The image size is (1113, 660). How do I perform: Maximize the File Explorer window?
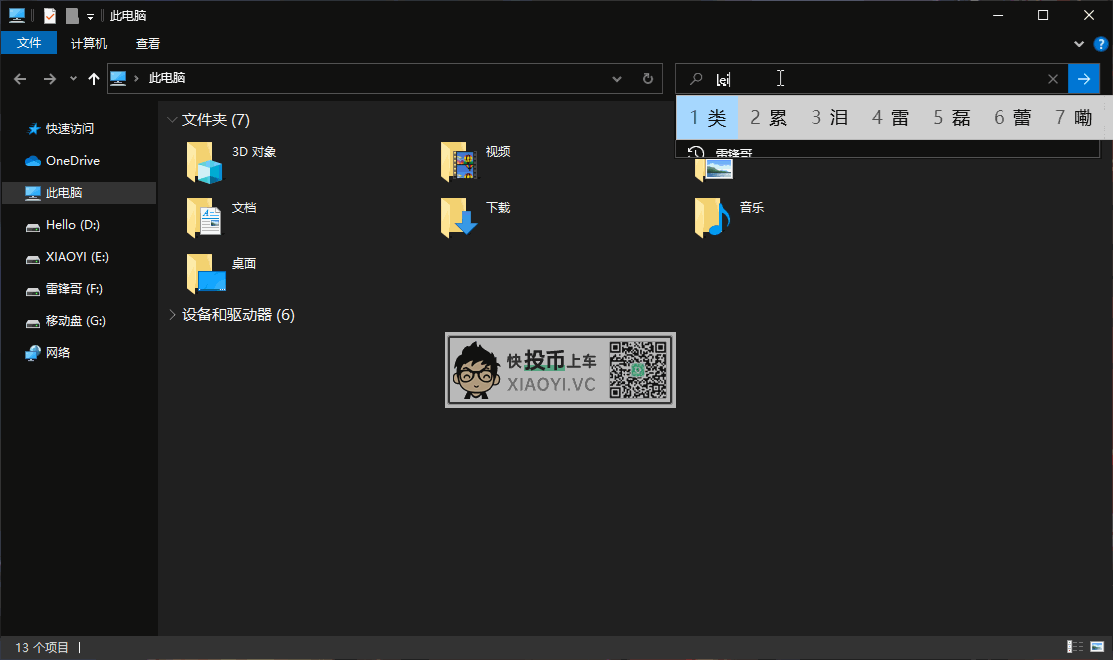click(1043, 16)
